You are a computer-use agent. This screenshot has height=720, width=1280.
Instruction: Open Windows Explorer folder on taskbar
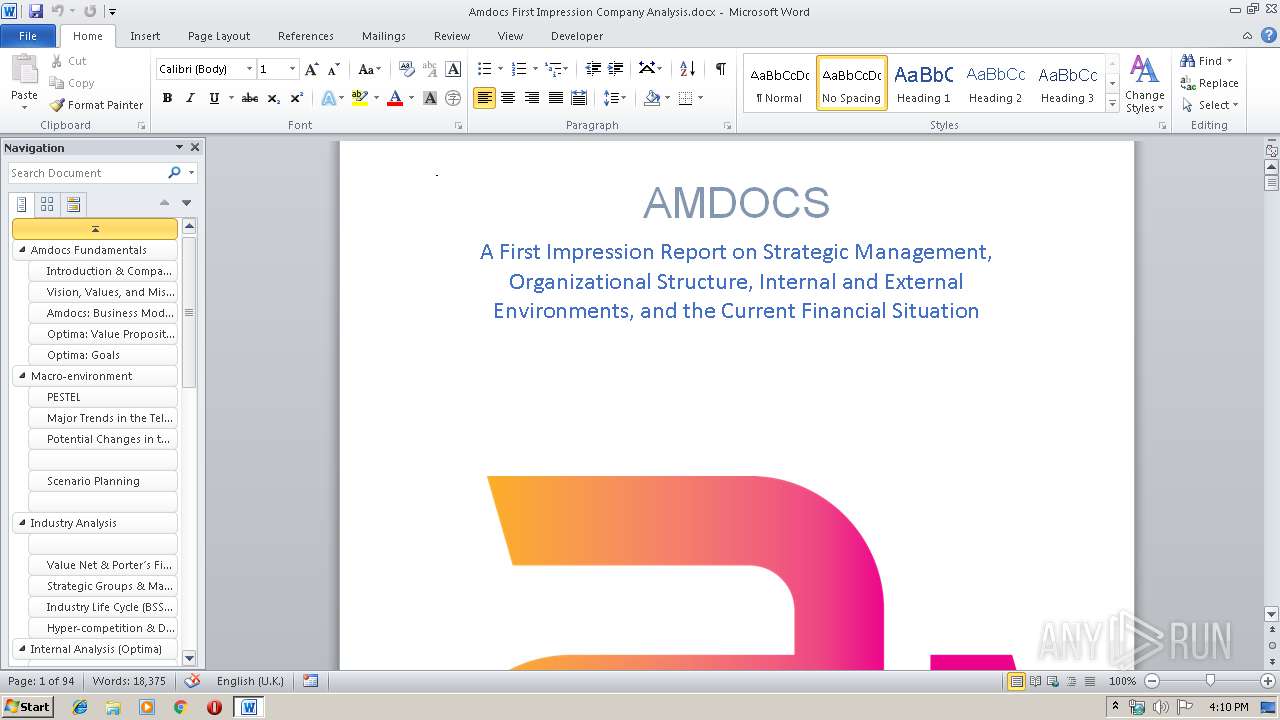click(113, 707)
